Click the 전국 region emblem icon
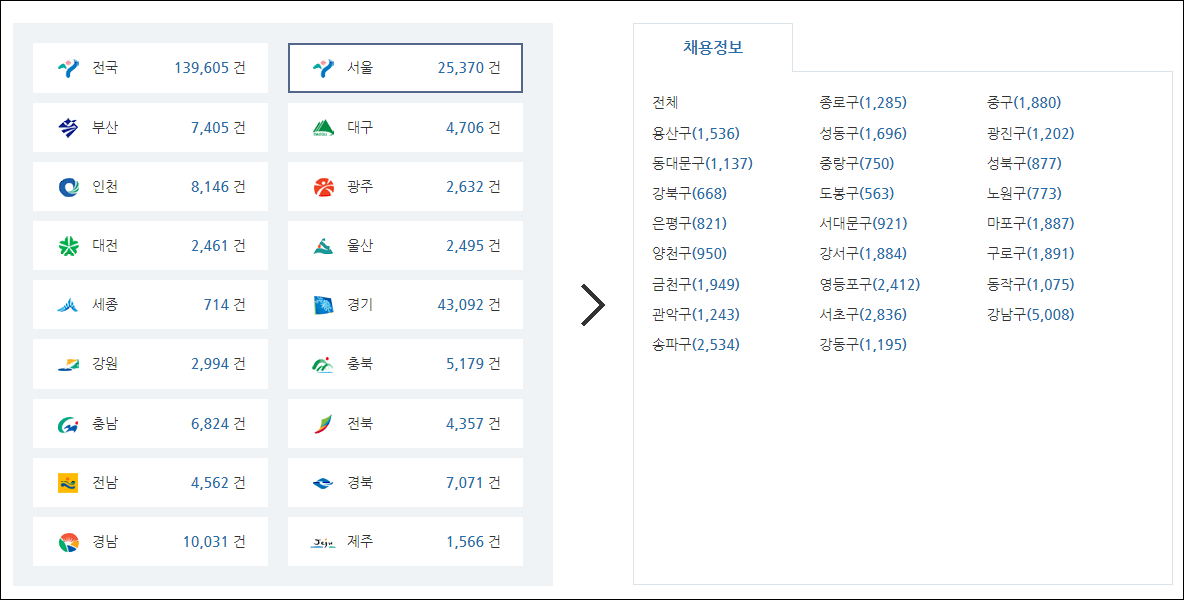 coord(68,69)
